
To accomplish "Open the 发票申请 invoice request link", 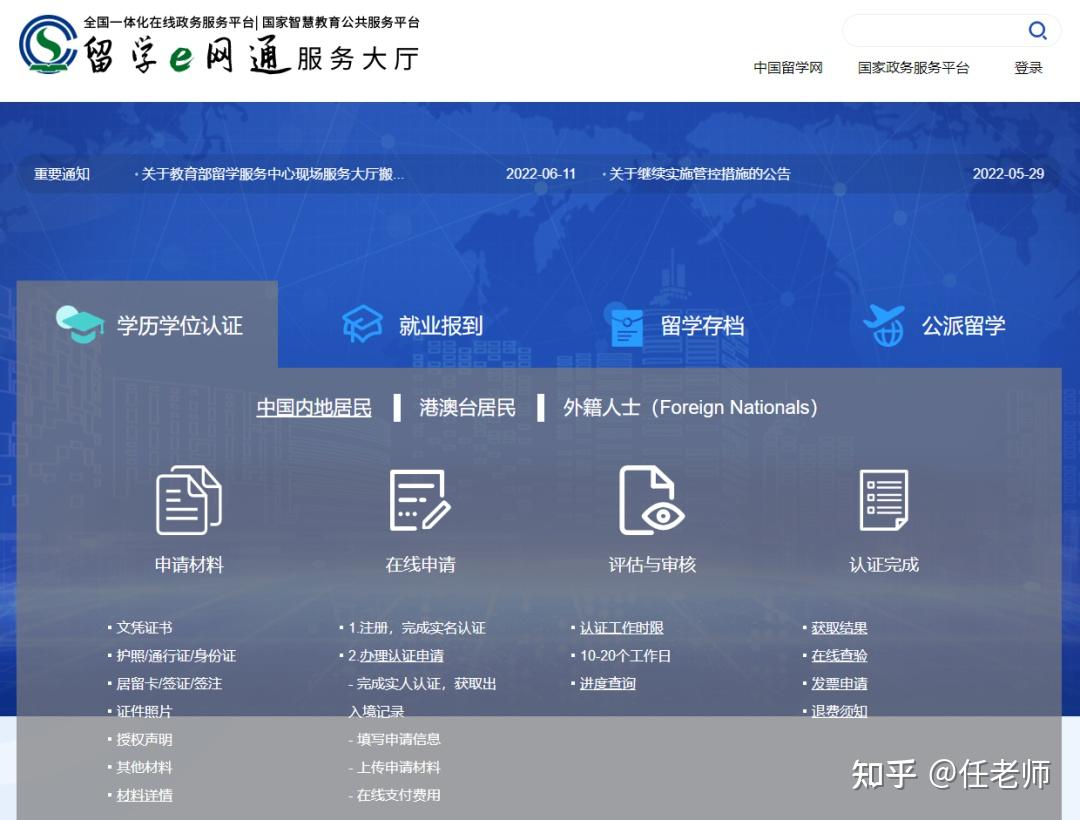I will coord(841,684).
